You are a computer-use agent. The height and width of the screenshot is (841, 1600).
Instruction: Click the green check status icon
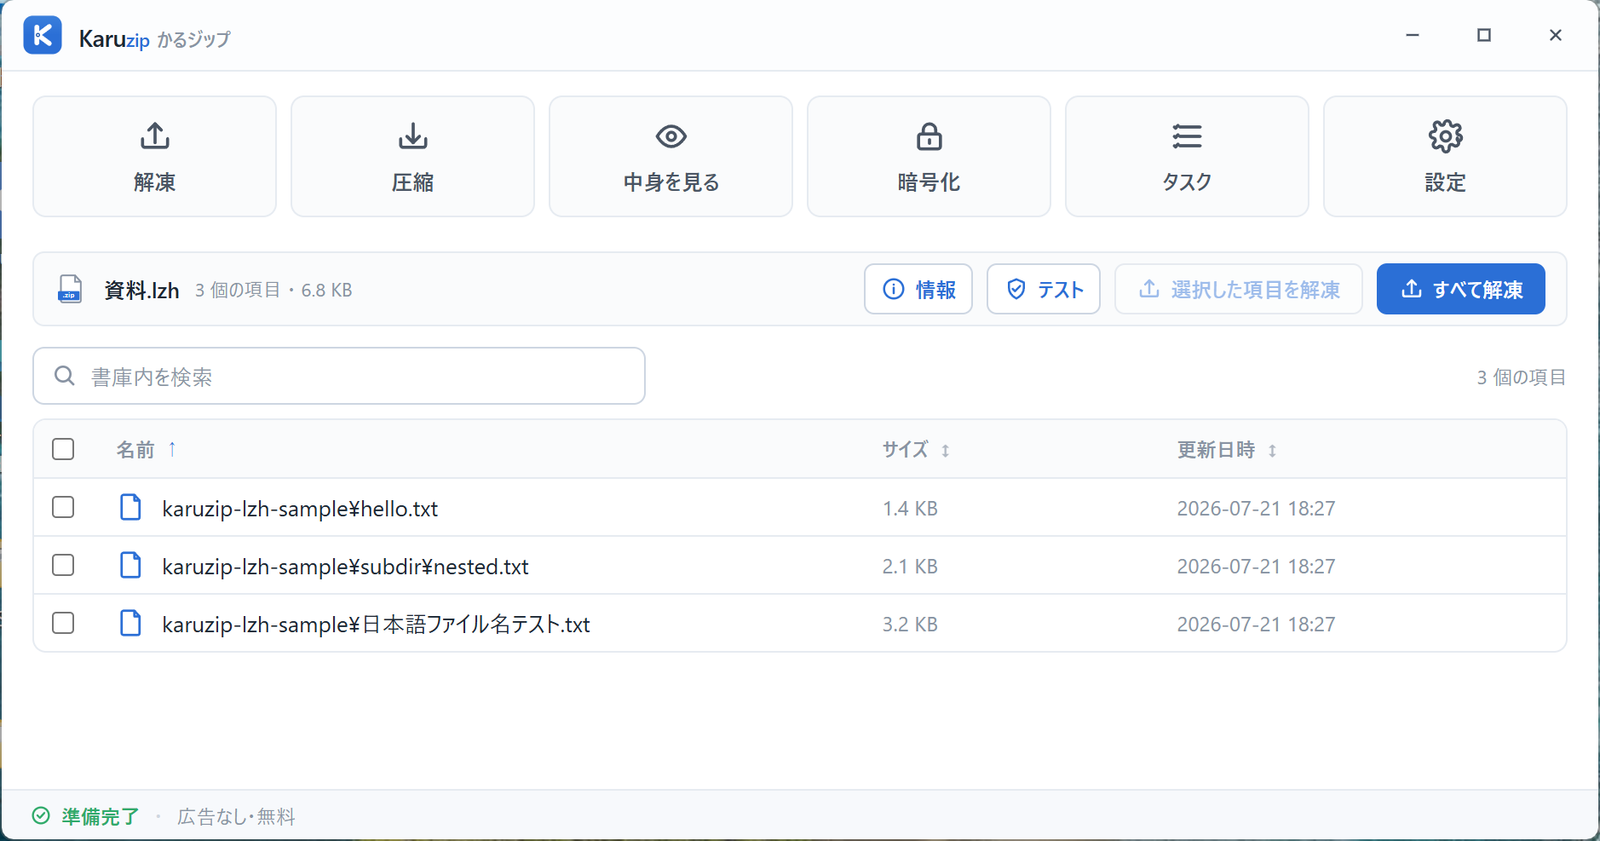pyautogui.click(x=41, y=816)
